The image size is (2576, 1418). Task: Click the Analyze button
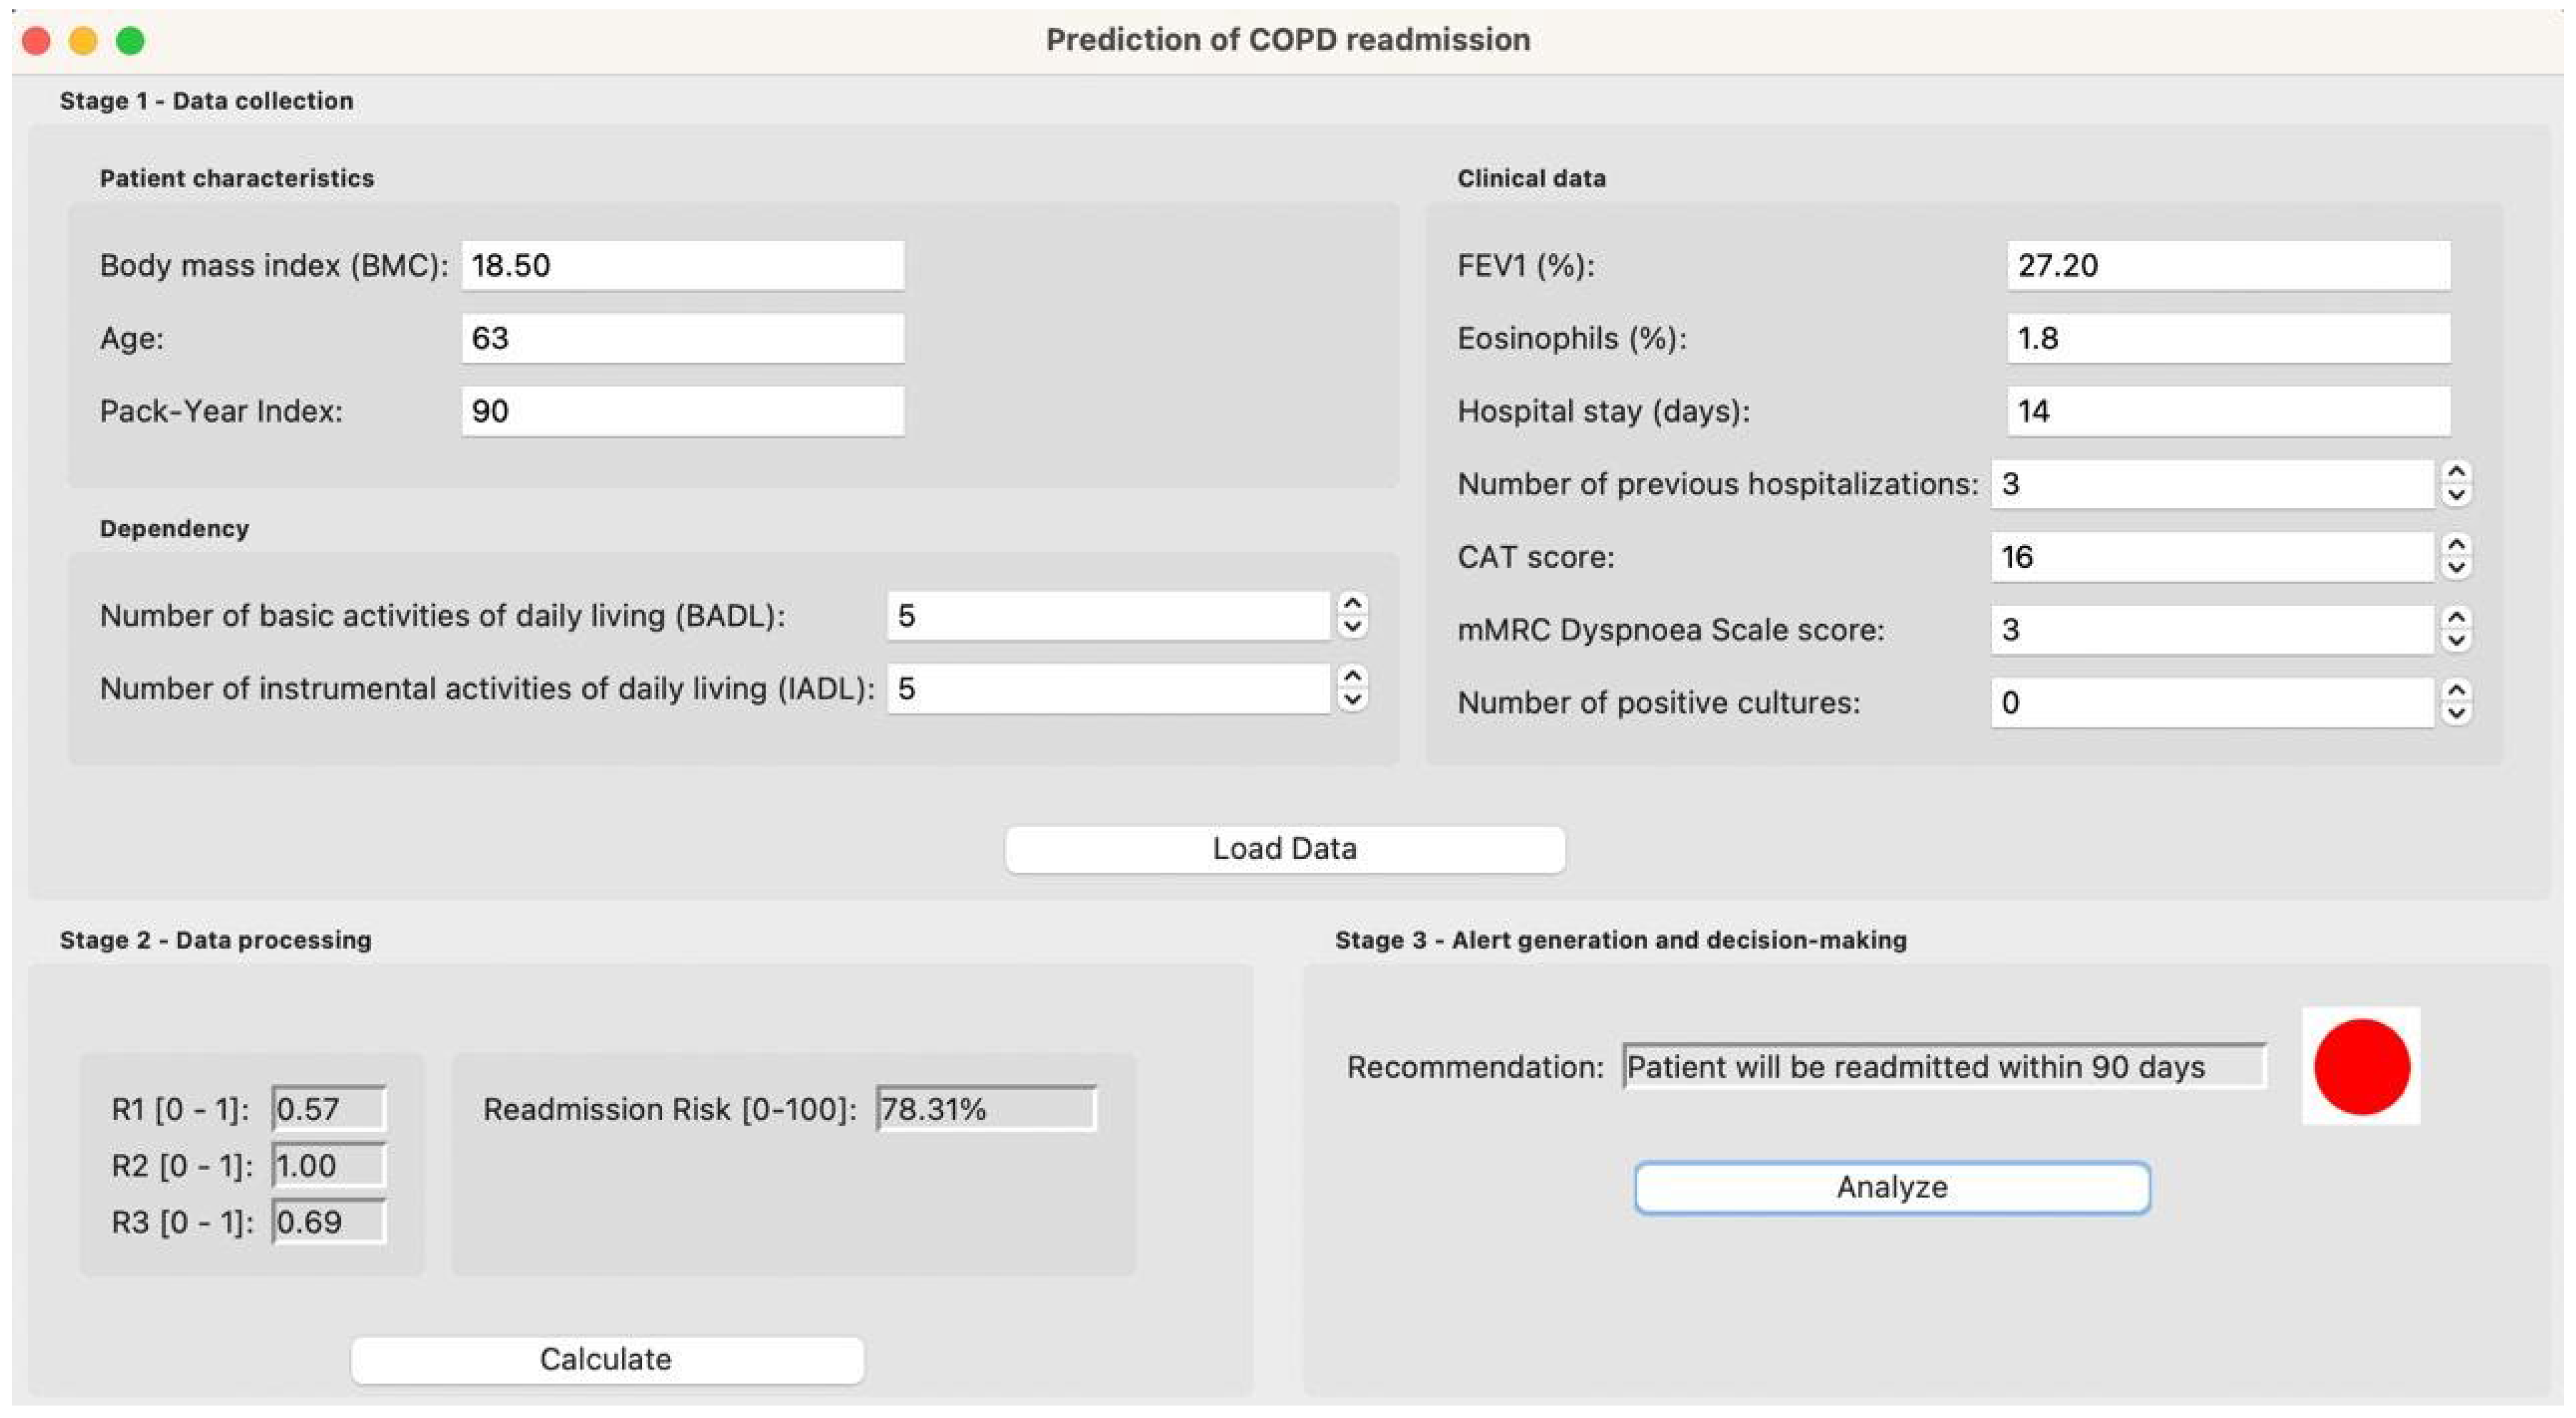click(1891, 1187)
